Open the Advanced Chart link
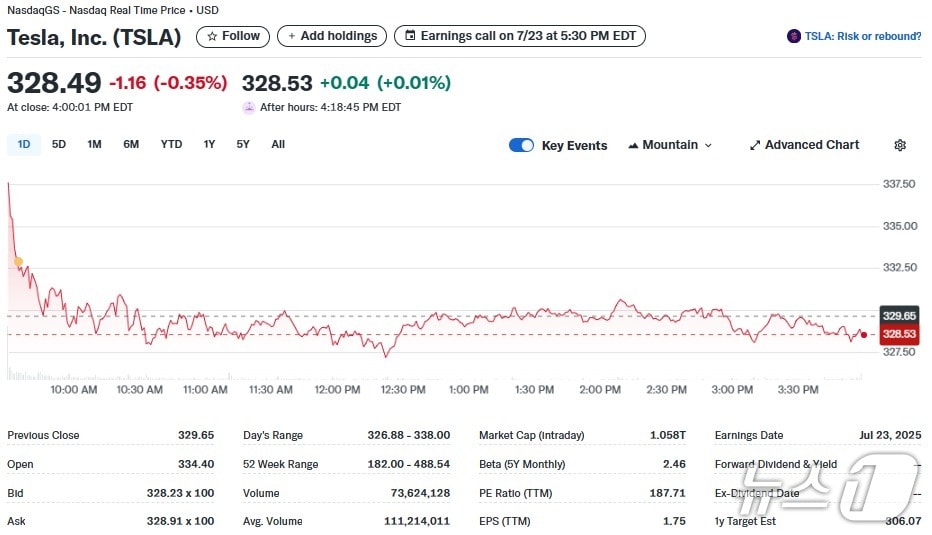 pyautogui.click(x=811, y=145)
